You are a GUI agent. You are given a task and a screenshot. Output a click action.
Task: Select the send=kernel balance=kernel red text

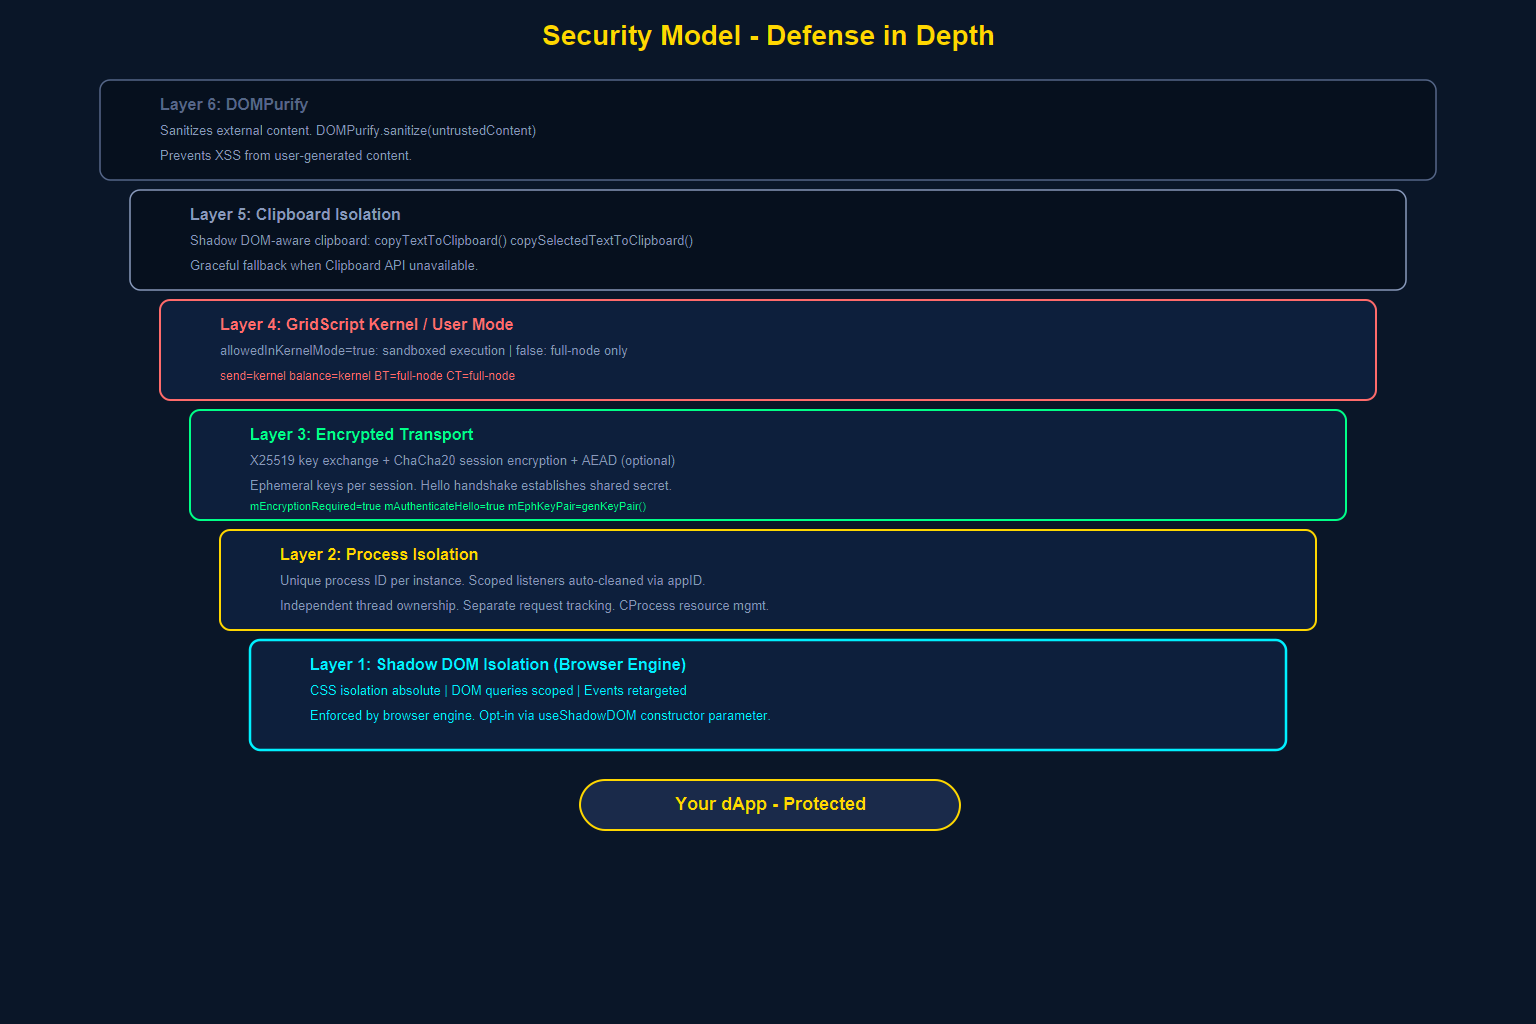(367, 375)
